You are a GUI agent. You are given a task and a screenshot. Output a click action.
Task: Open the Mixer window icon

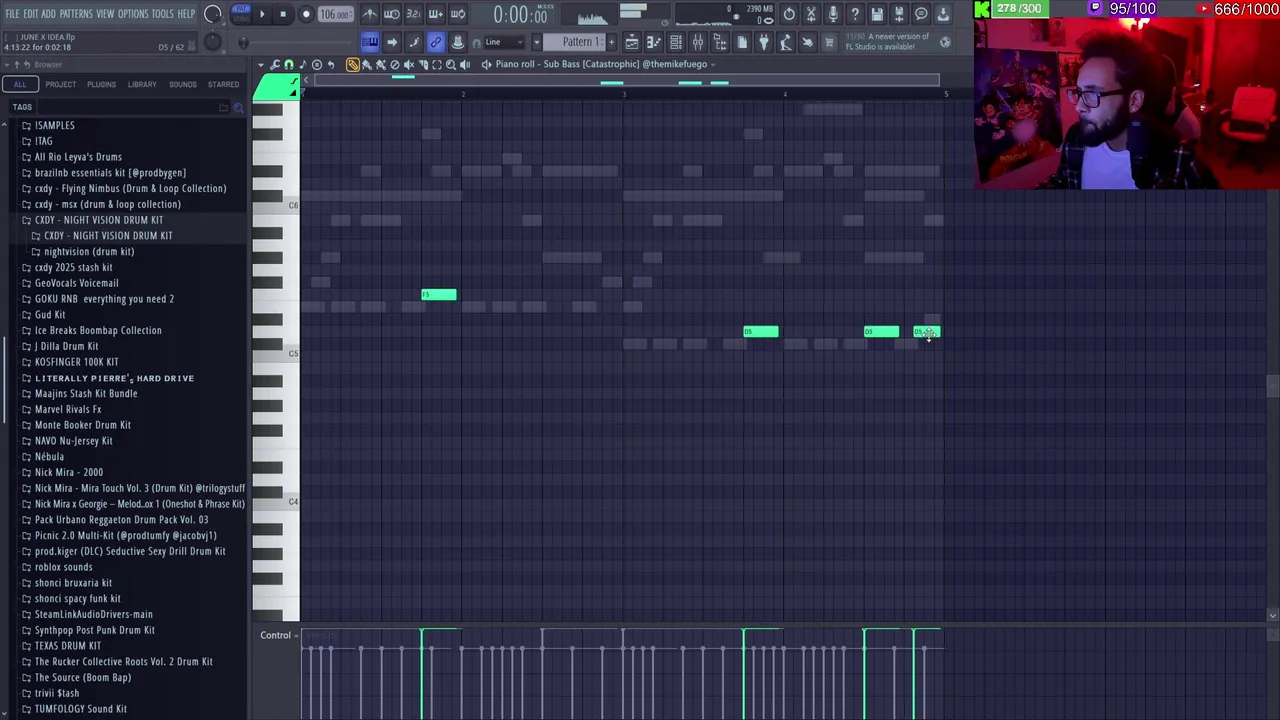pos(698,42)
